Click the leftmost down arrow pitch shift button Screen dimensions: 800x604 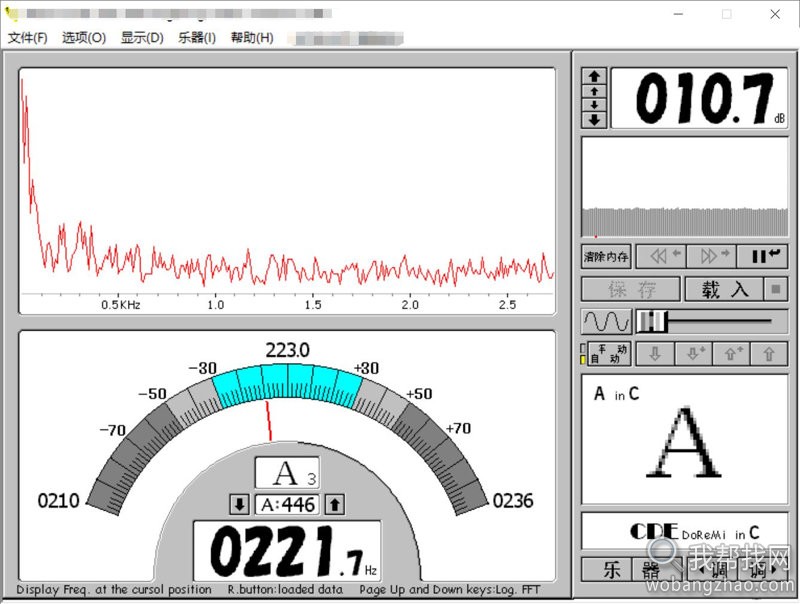655,354
